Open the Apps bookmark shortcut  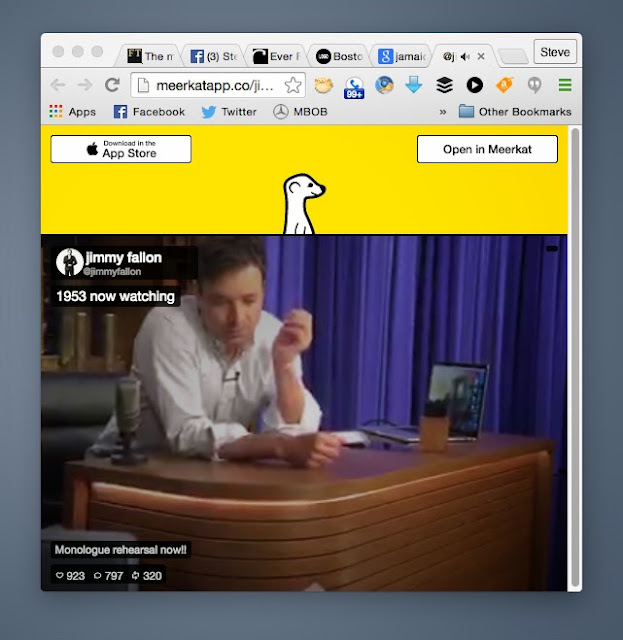[73, 111]
